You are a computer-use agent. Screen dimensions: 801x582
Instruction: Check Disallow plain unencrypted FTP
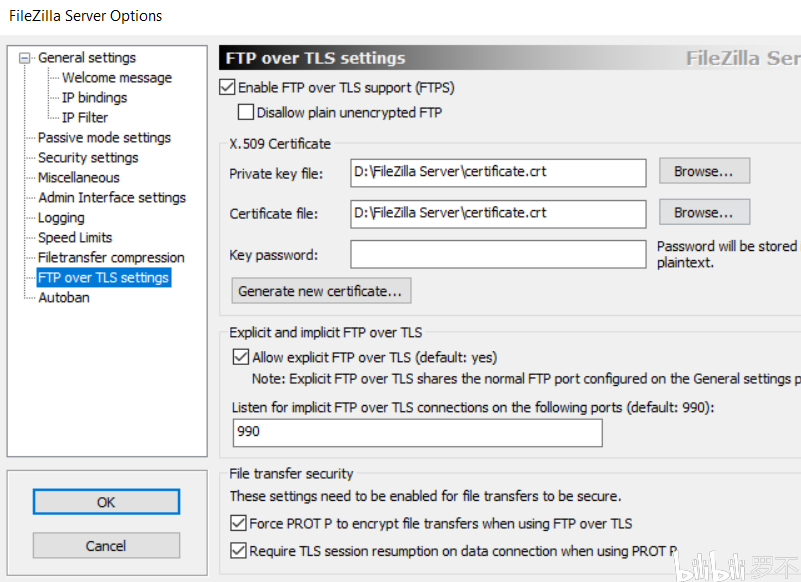pyautogui.click(x=246, y=113)
